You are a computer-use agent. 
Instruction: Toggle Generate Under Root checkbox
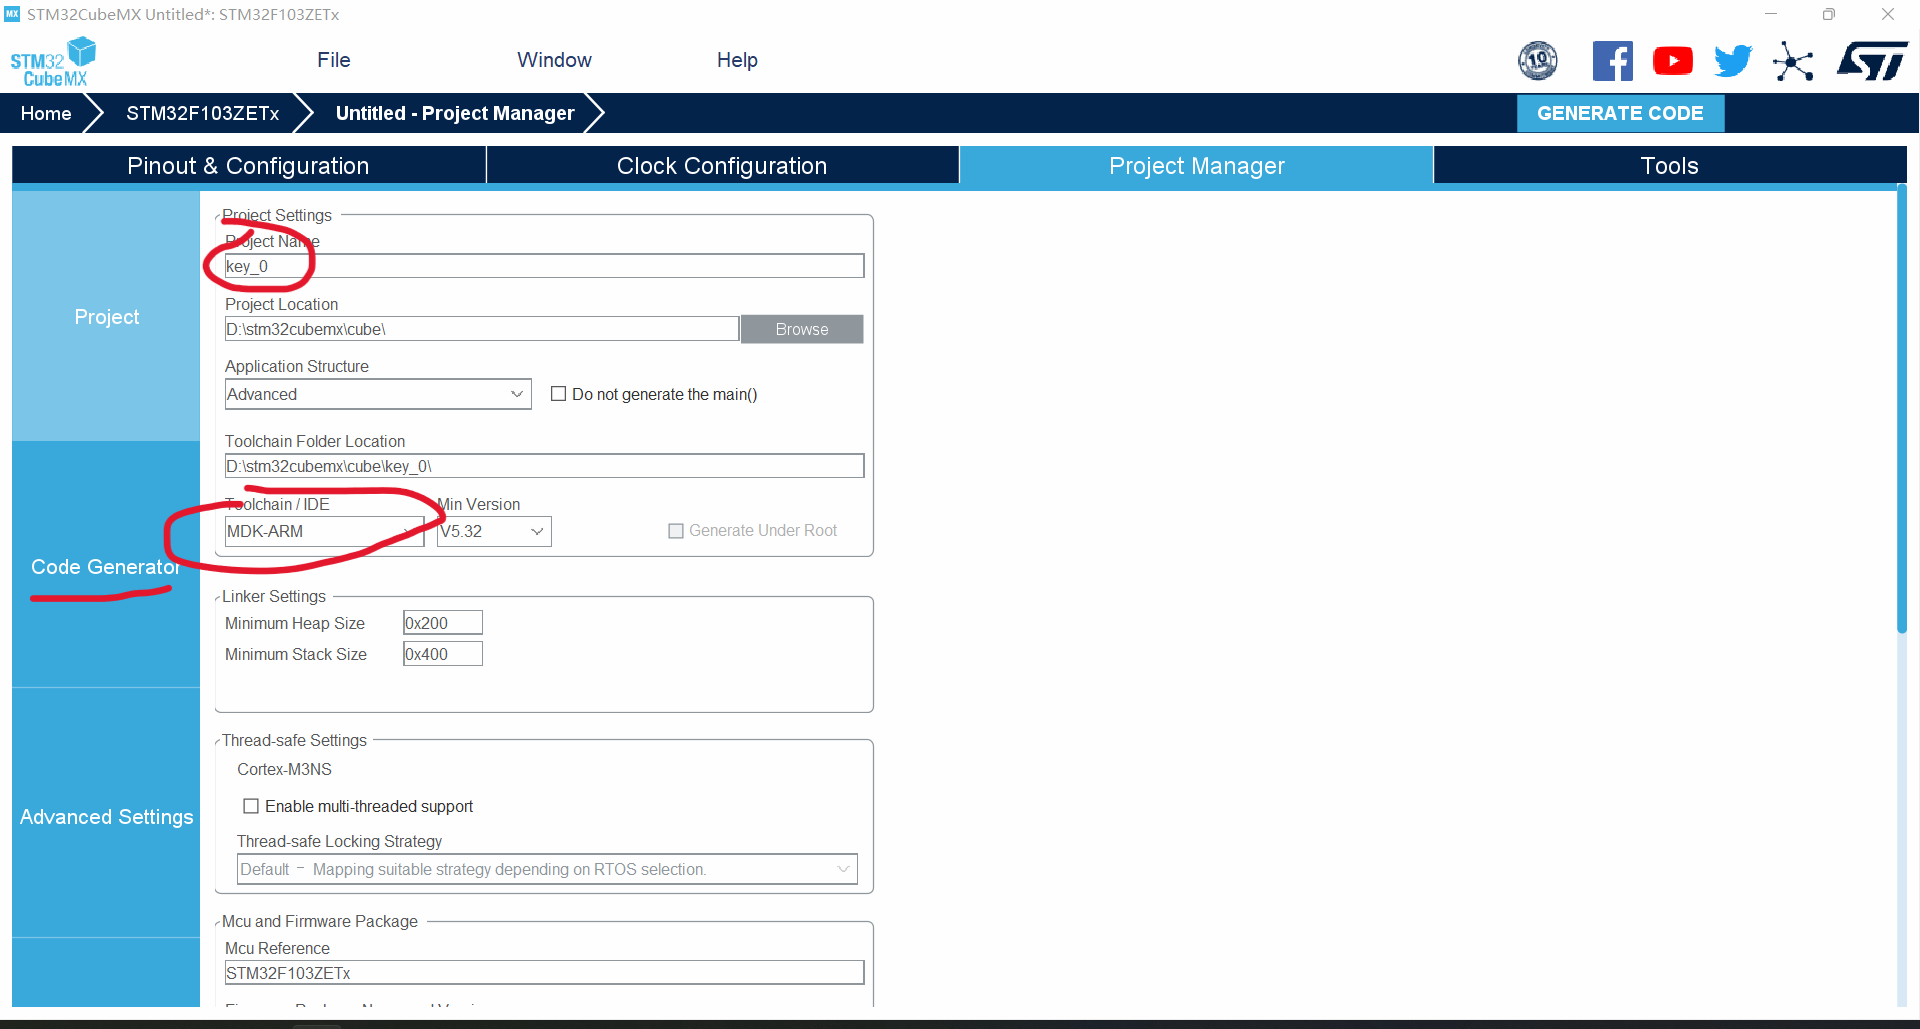click(x=676, y=531)
